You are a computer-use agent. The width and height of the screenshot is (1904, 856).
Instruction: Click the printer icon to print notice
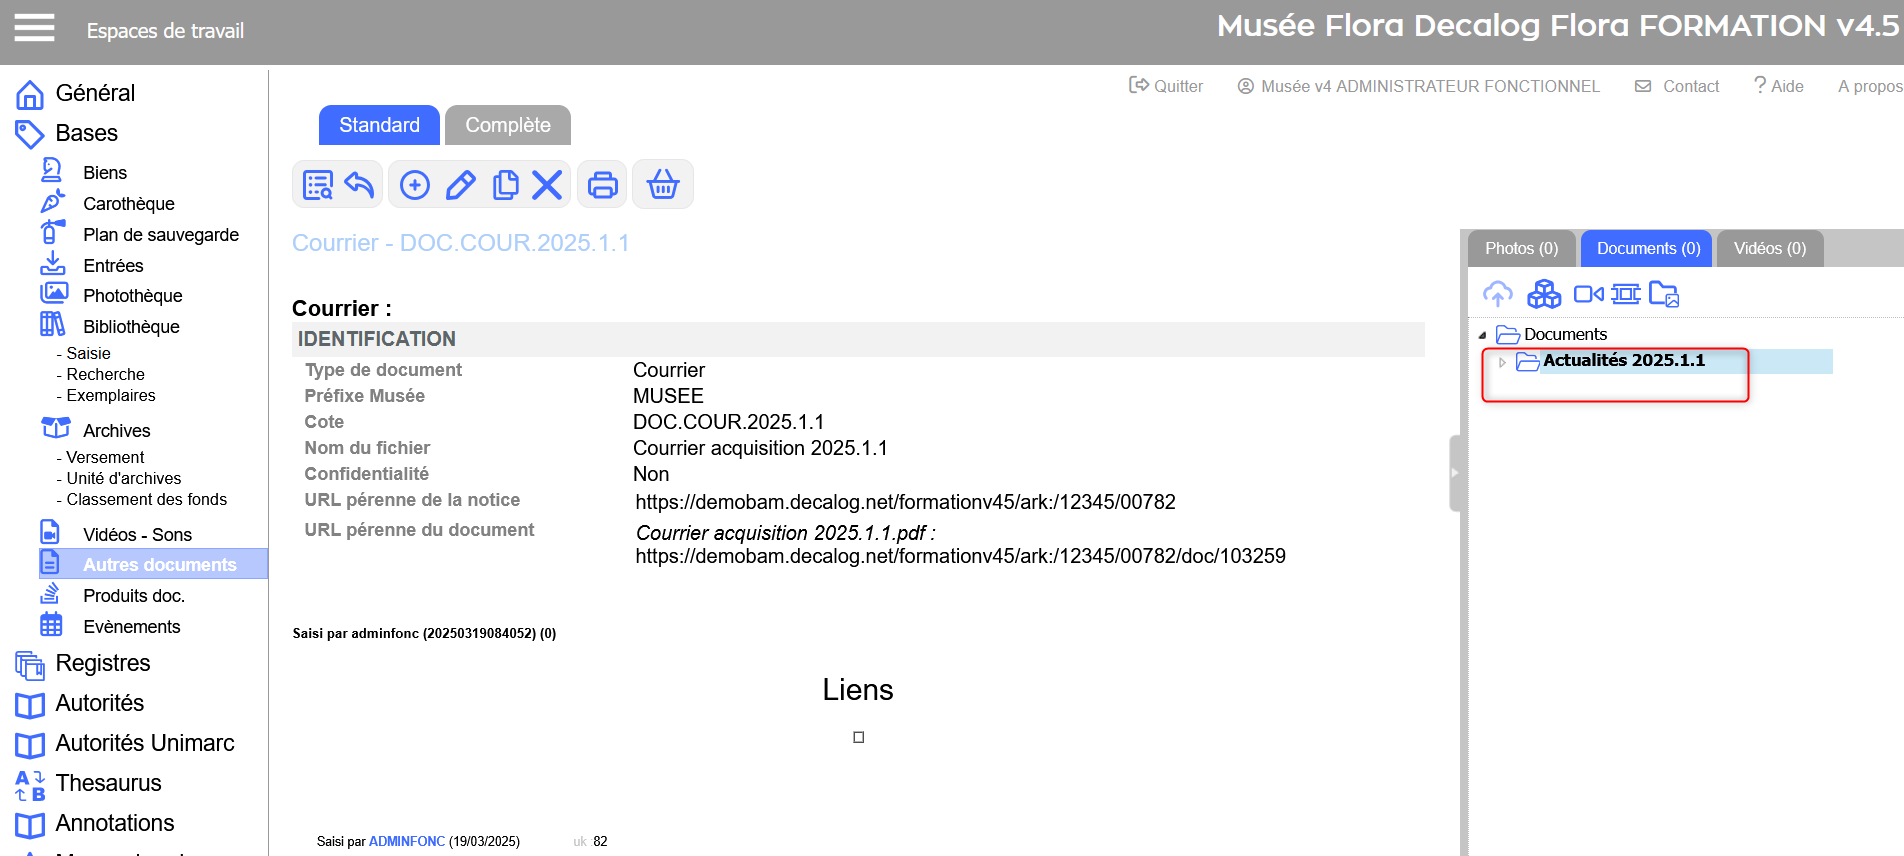[x=603, y=185]
